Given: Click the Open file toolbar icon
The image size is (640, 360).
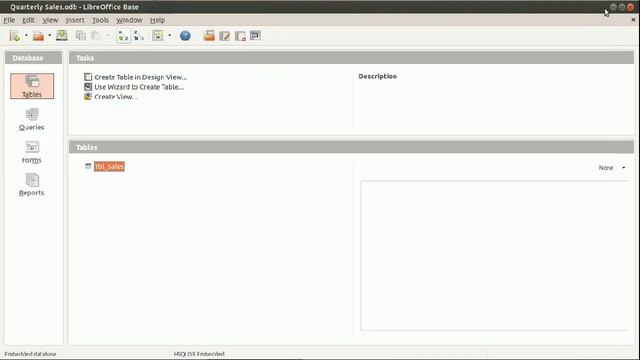Looking at the screenshot, I should (x=38, y=36).
